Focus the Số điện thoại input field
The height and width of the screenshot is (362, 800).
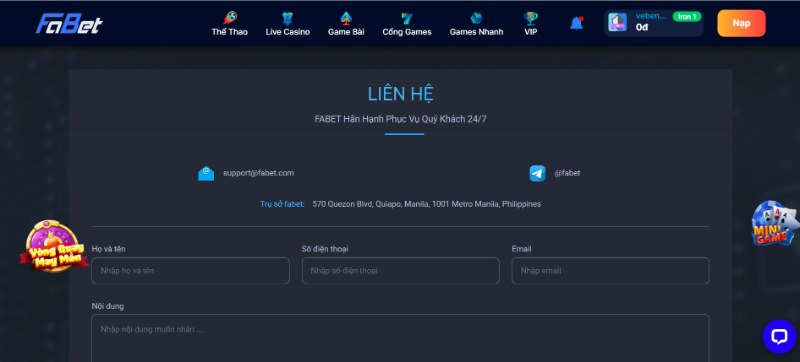point(401,271)
